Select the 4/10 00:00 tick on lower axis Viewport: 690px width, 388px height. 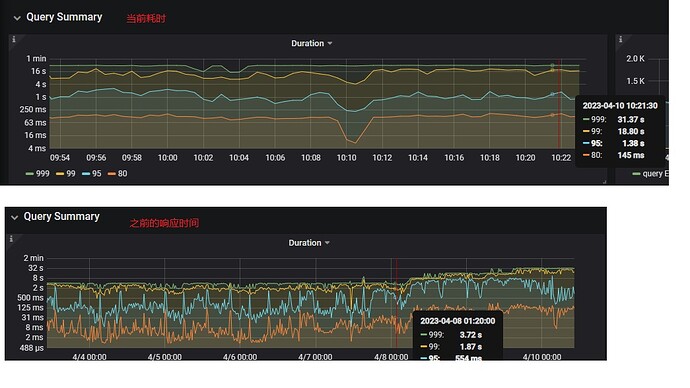pyautogui.click(x=542, y=357)
